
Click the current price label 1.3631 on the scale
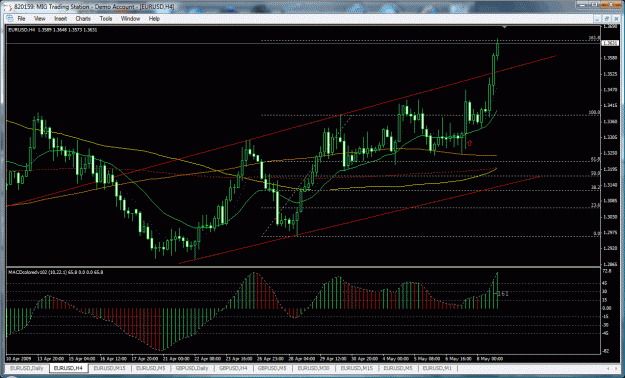point(609,43)
